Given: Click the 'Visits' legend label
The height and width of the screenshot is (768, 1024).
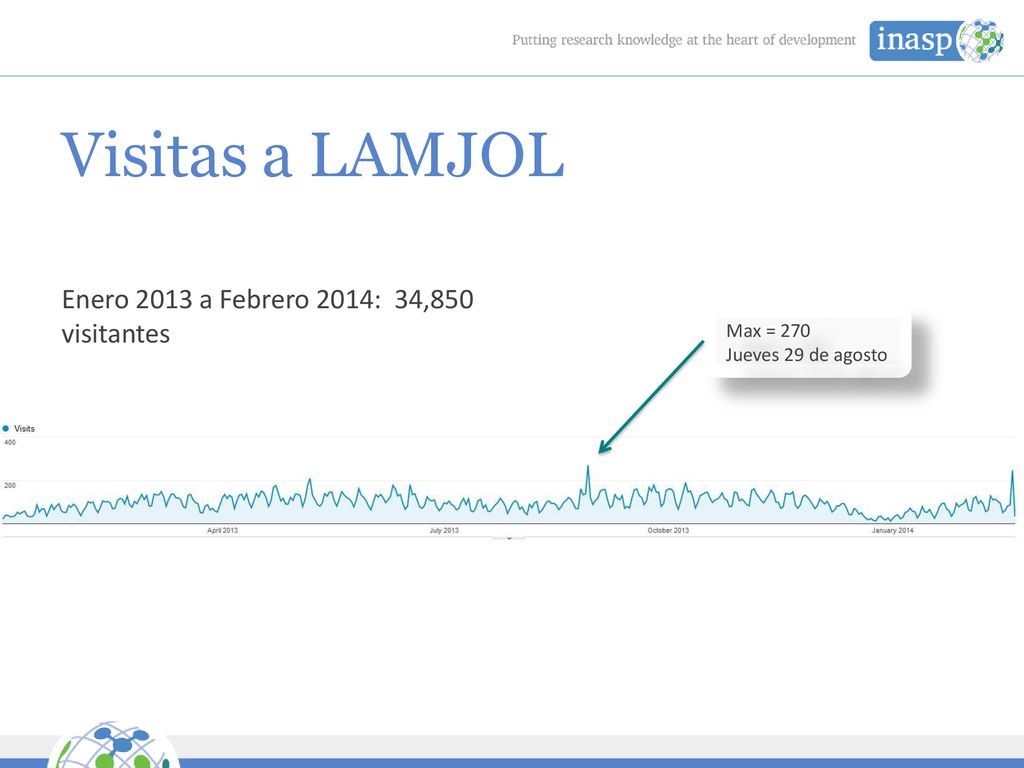Looking at the screenshot, I should (x=24, y=428).
